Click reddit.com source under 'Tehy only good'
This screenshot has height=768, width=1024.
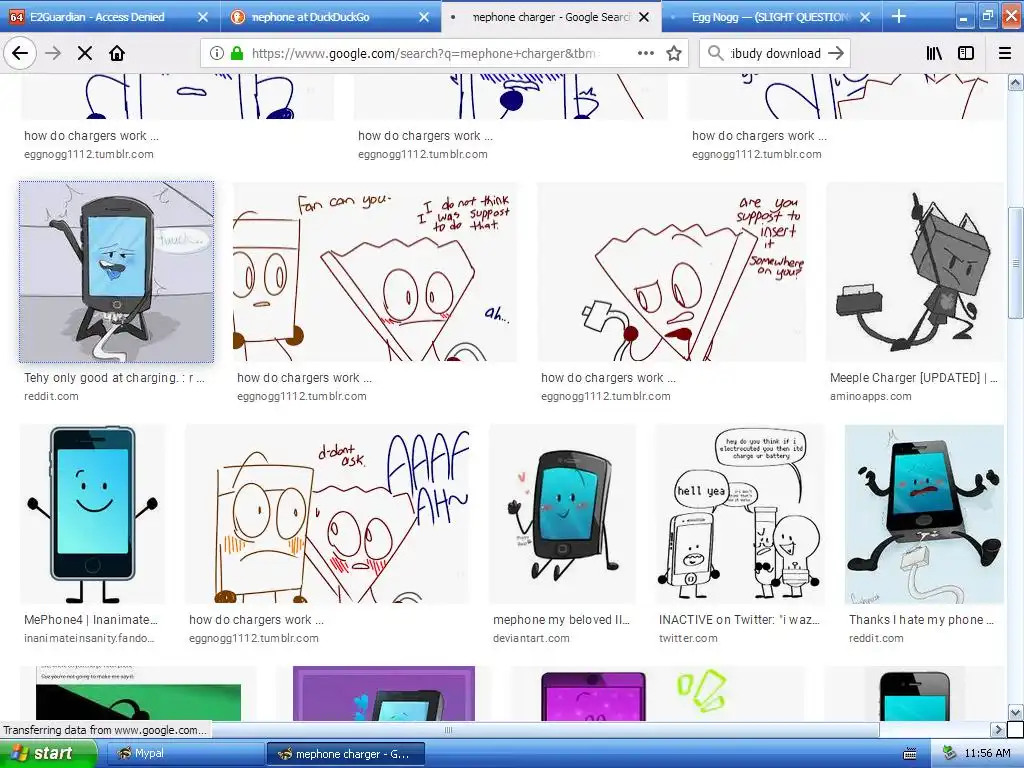pyautogui.click(x=51, y=396)
